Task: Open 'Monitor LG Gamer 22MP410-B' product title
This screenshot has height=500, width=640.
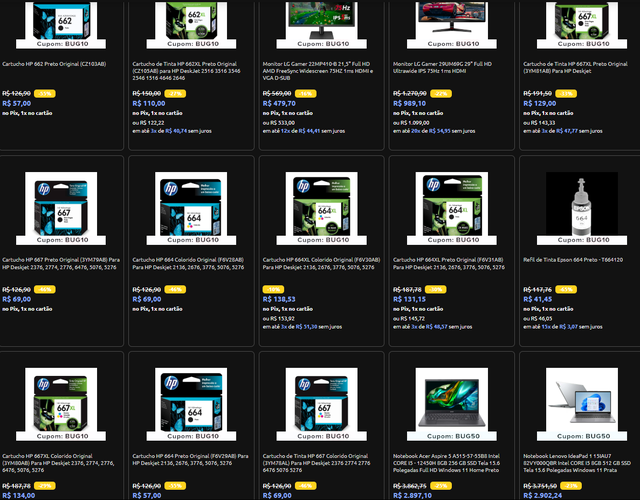Action: [x=316, y=71]
